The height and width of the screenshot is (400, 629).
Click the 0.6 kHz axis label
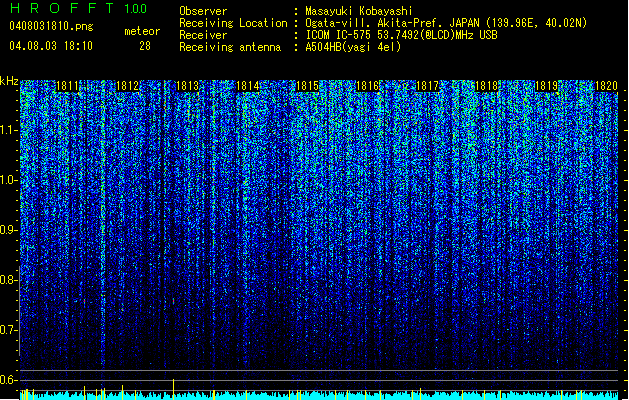point(9,380)
